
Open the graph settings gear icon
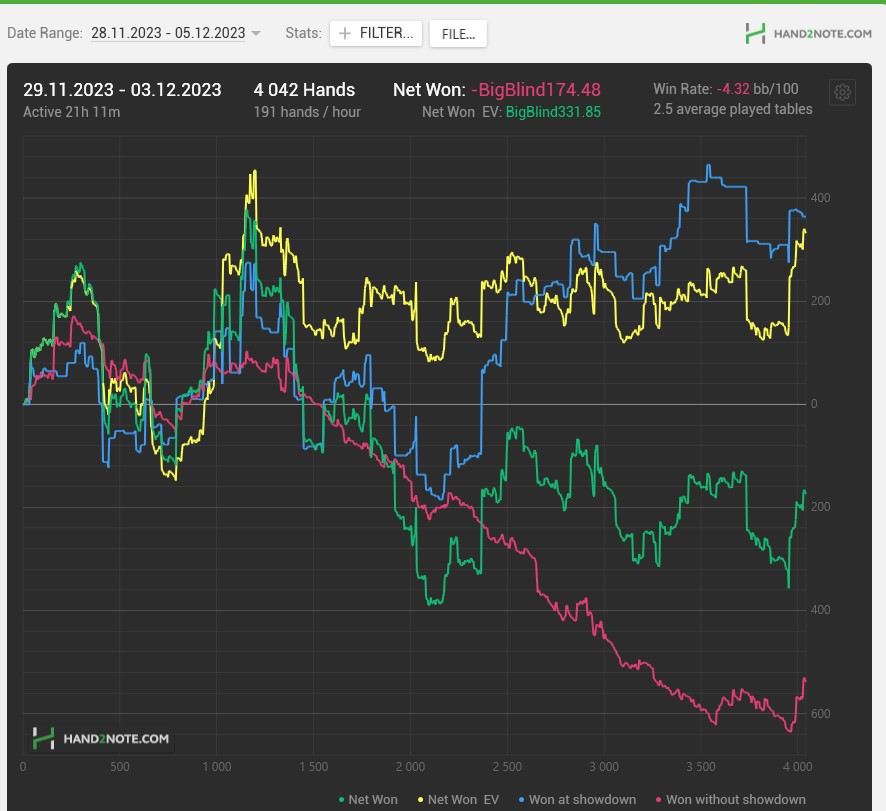[842, 92]
